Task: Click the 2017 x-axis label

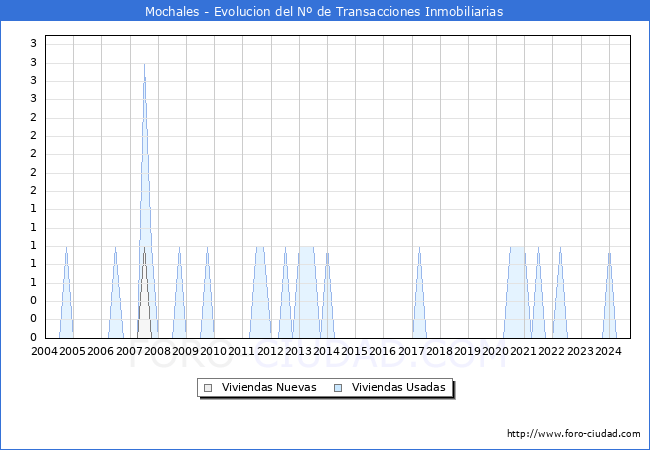Action: tap(411, 351)
